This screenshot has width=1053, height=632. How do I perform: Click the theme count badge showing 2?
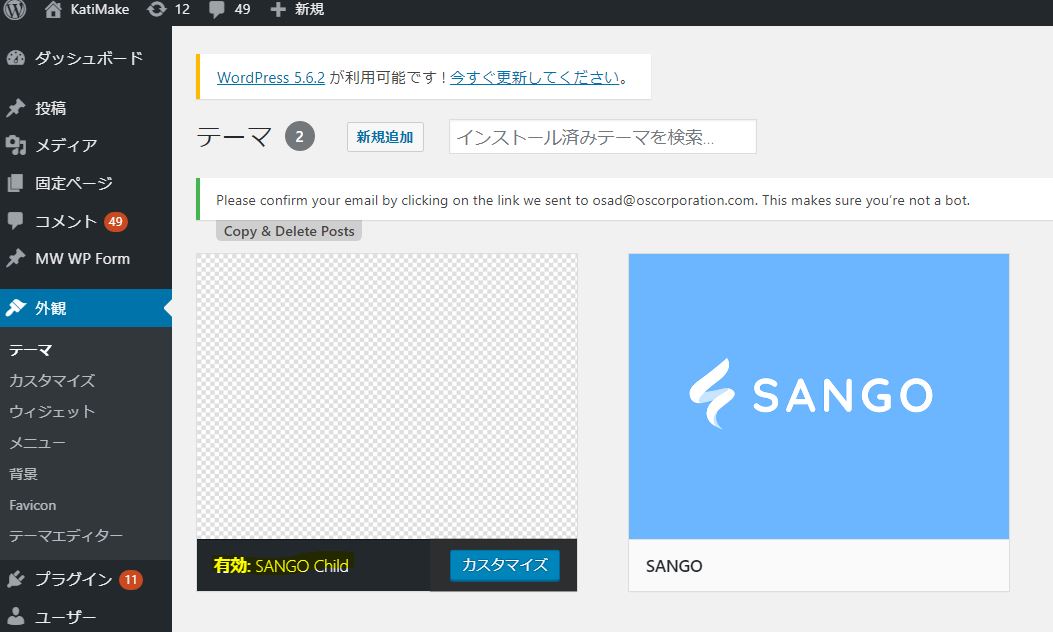click(300, 136)
